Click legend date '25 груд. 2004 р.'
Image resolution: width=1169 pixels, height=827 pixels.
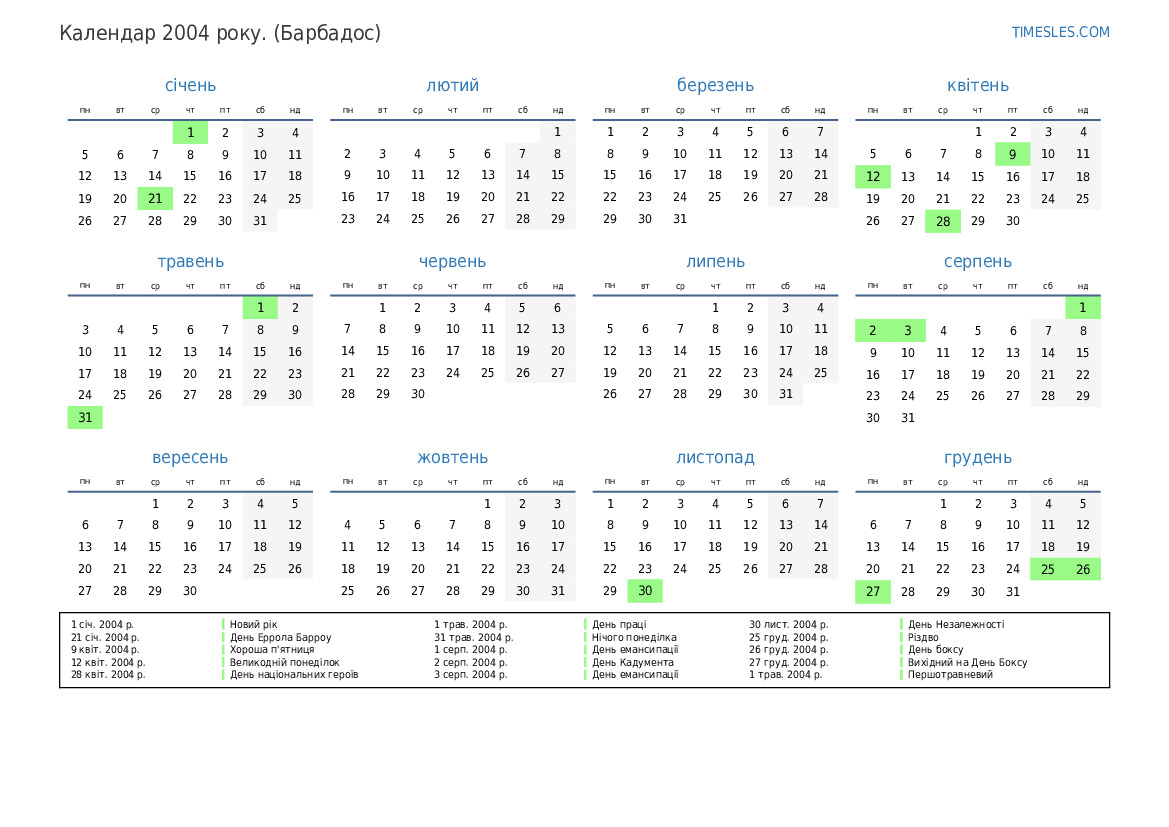[x=789, y=637]
